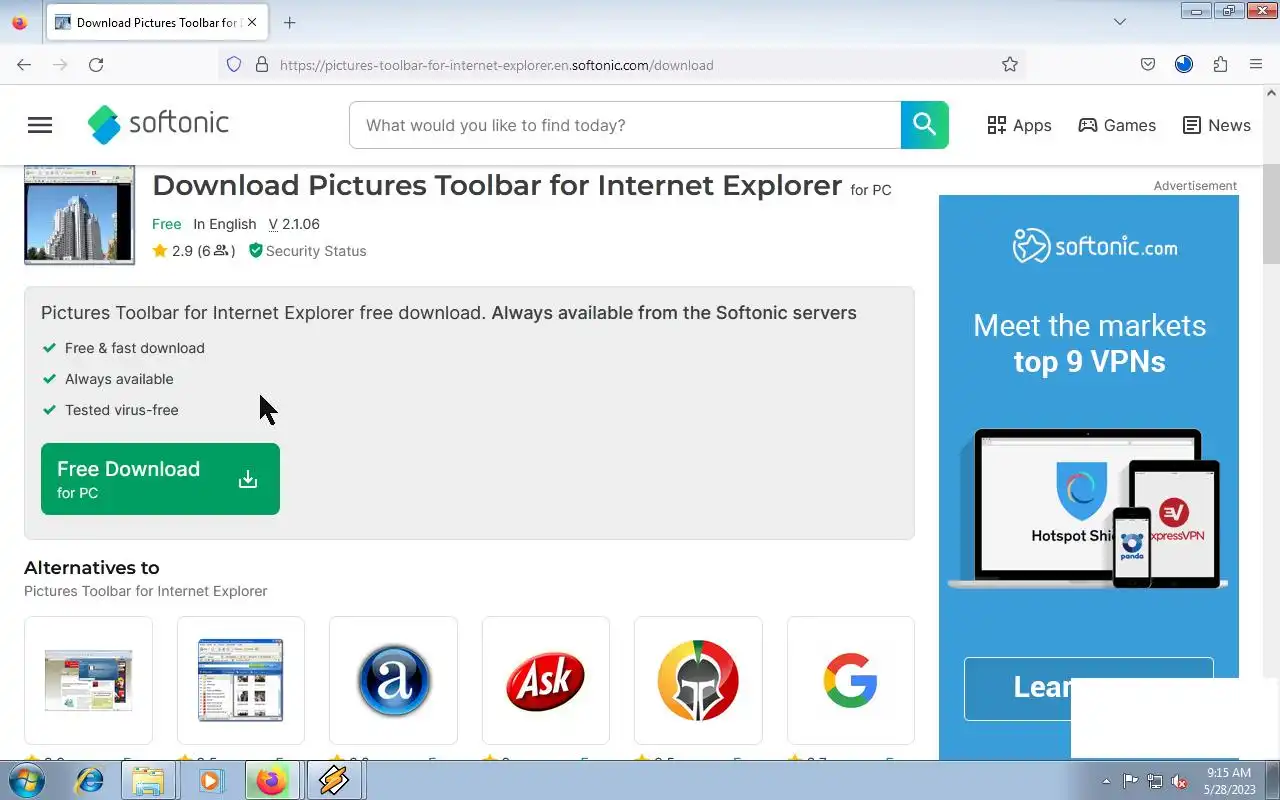The image size is (1280, 800).
Task: Open the helmet icon alternative app
Action: tap(698, 680)
